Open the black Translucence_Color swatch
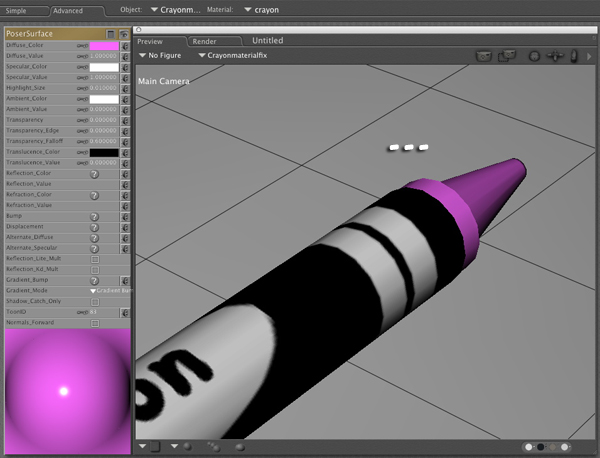The image size is (600, 458). (104, 153)
